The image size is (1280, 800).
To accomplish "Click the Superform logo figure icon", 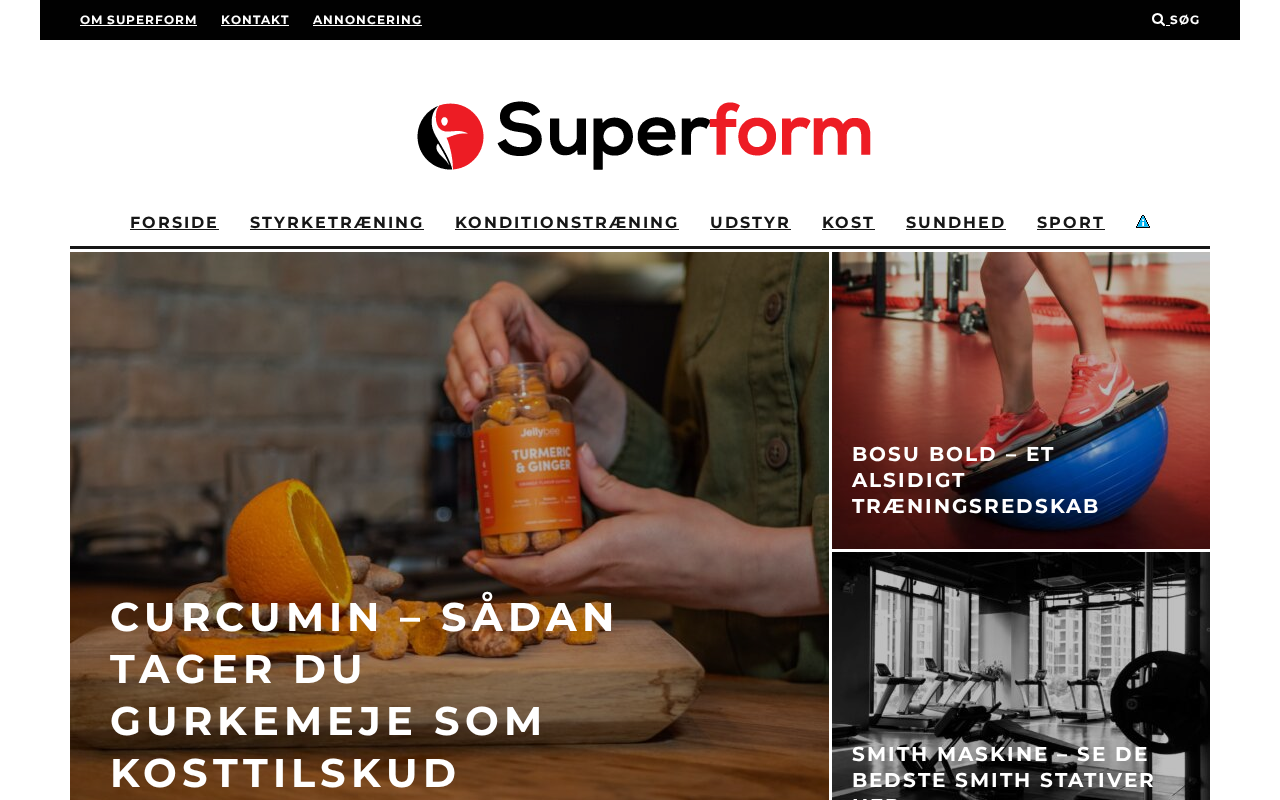I will (450, 136).
